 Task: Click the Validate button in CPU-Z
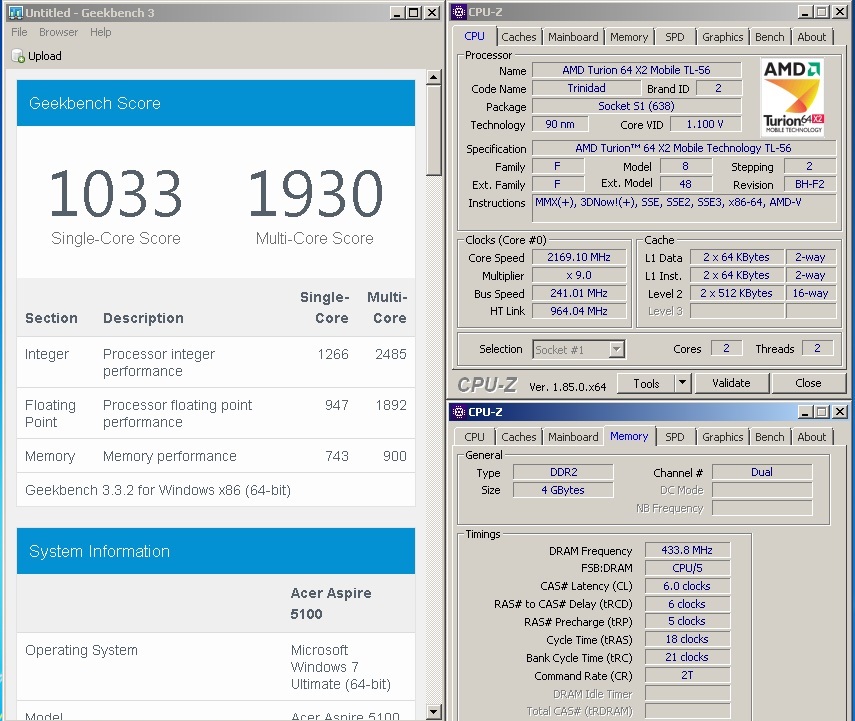click(x=731, y=383)
